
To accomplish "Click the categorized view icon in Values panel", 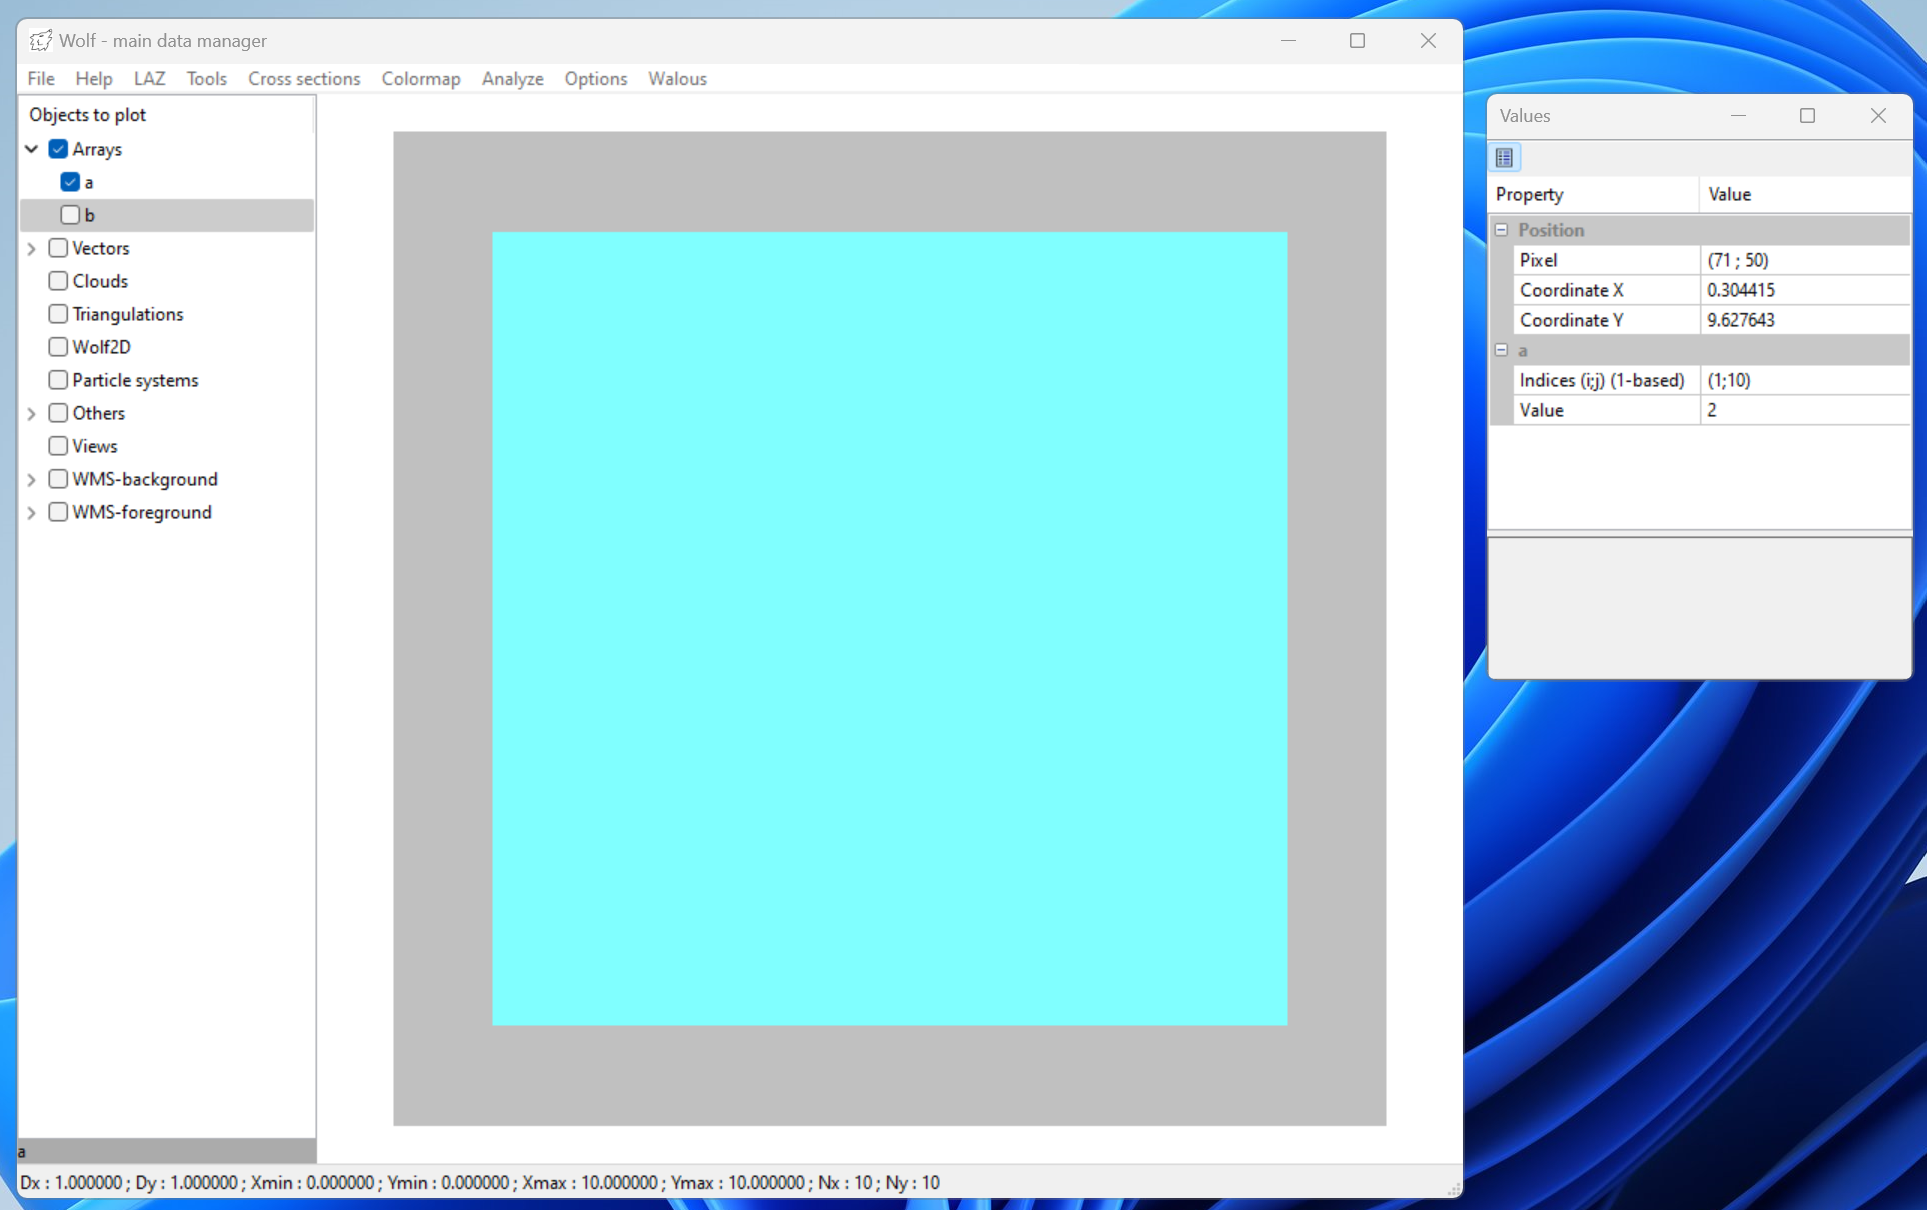I will pos(1504,157).
